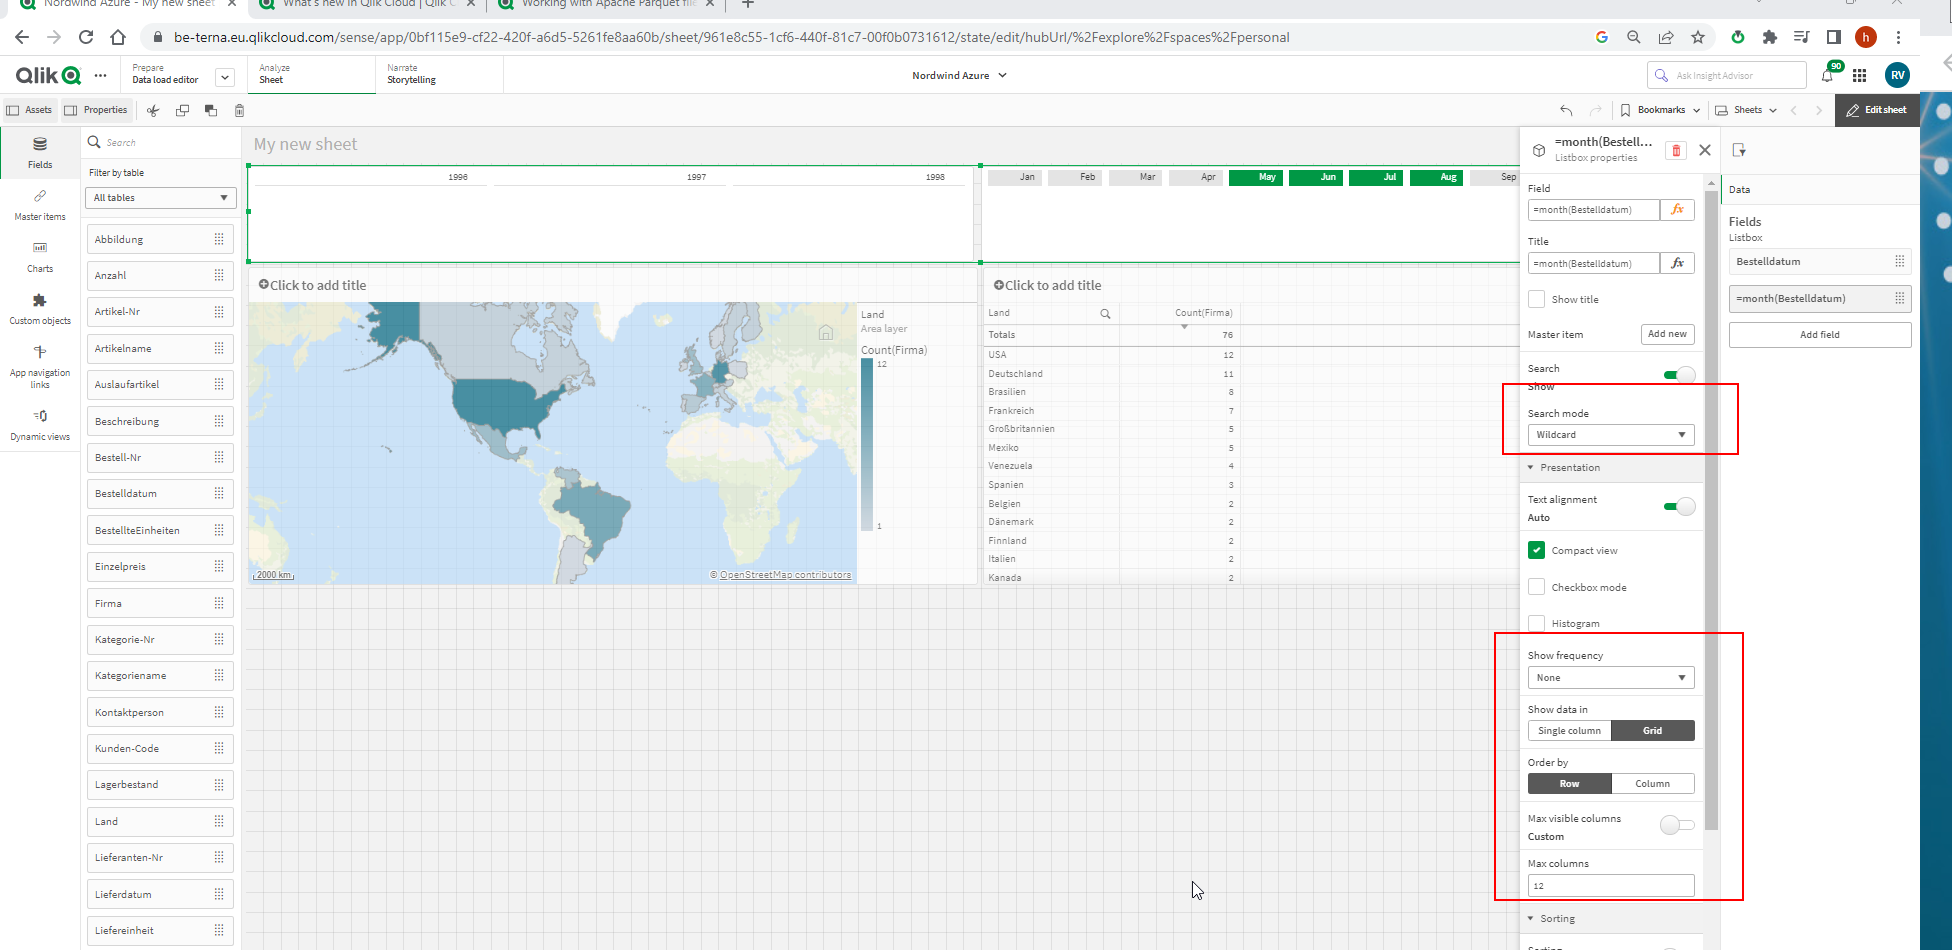1952x950 pixels.
Task: Switch to the Narrate Storytelling tab
Action: click(x=411, y=74)
